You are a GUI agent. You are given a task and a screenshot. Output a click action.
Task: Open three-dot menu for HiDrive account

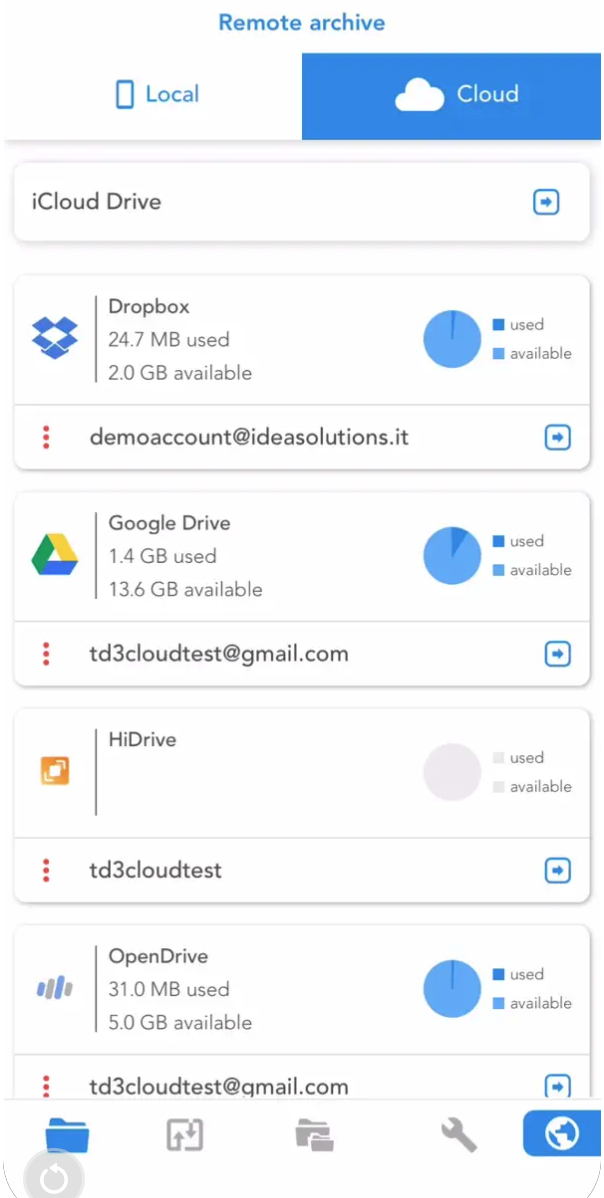click(46, 870)
